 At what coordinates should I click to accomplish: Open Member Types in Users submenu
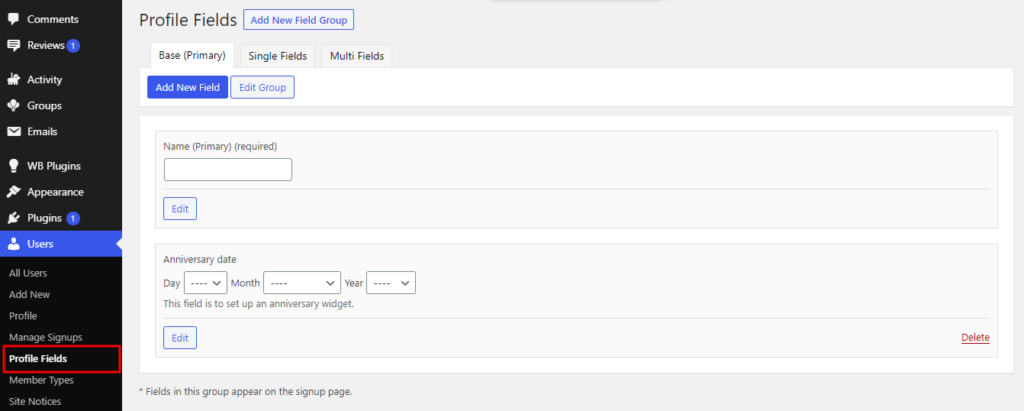[x=41, y=380]
